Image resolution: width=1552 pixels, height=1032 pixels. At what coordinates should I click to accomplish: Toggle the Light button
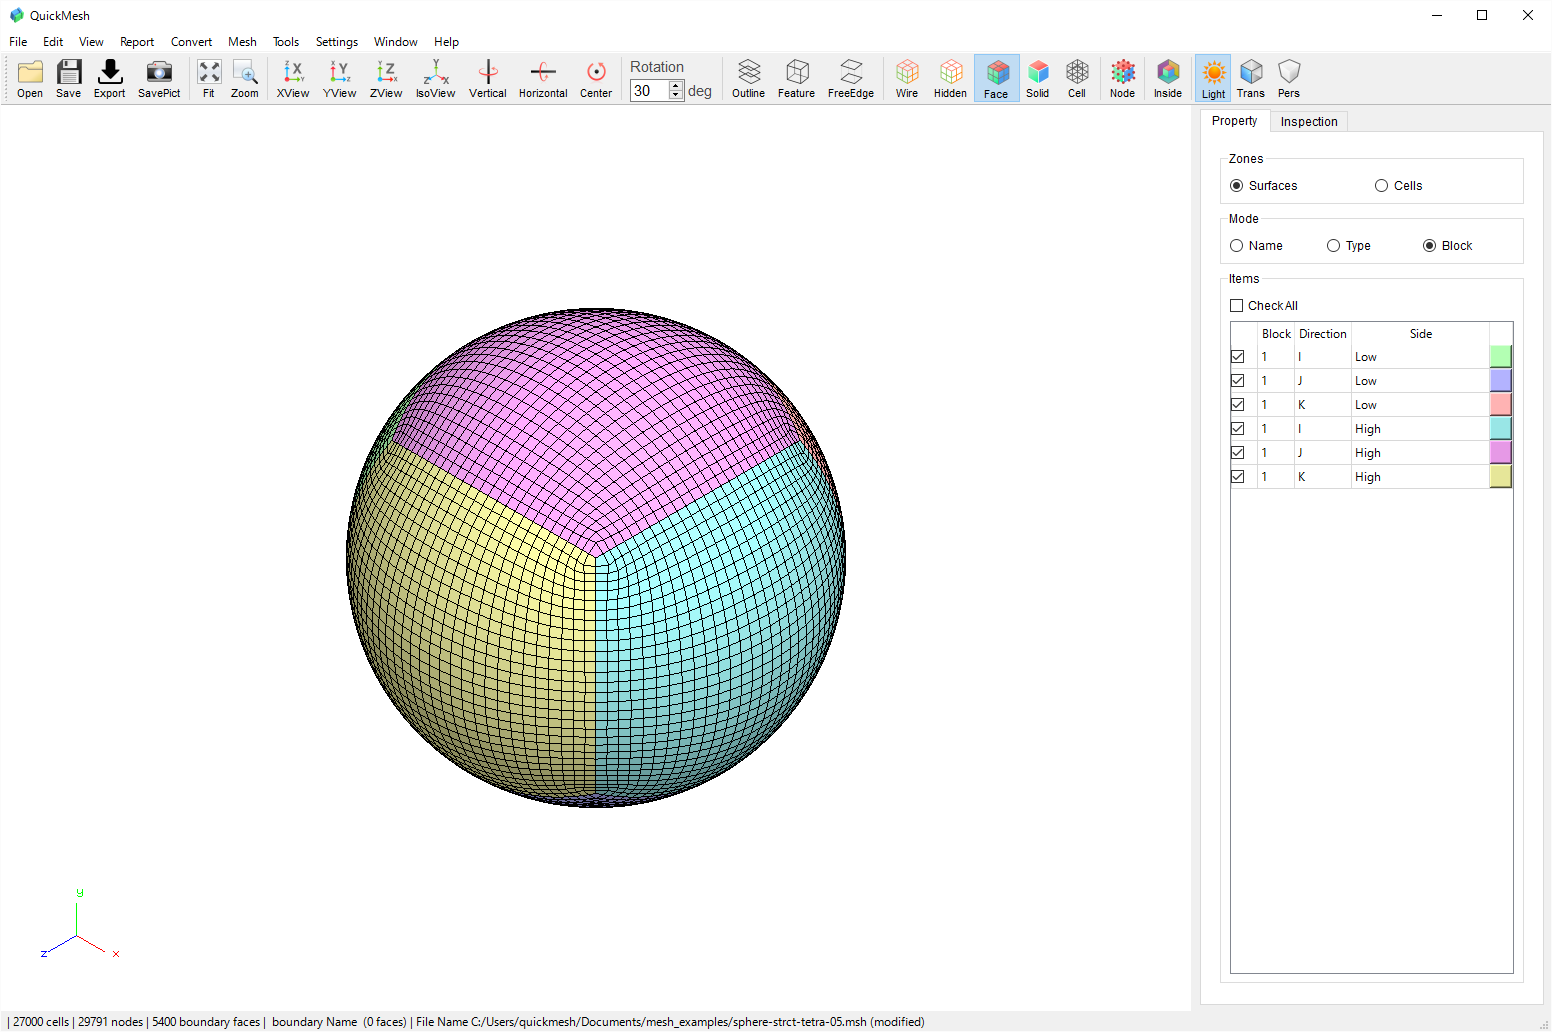(x=1214, y=78)
